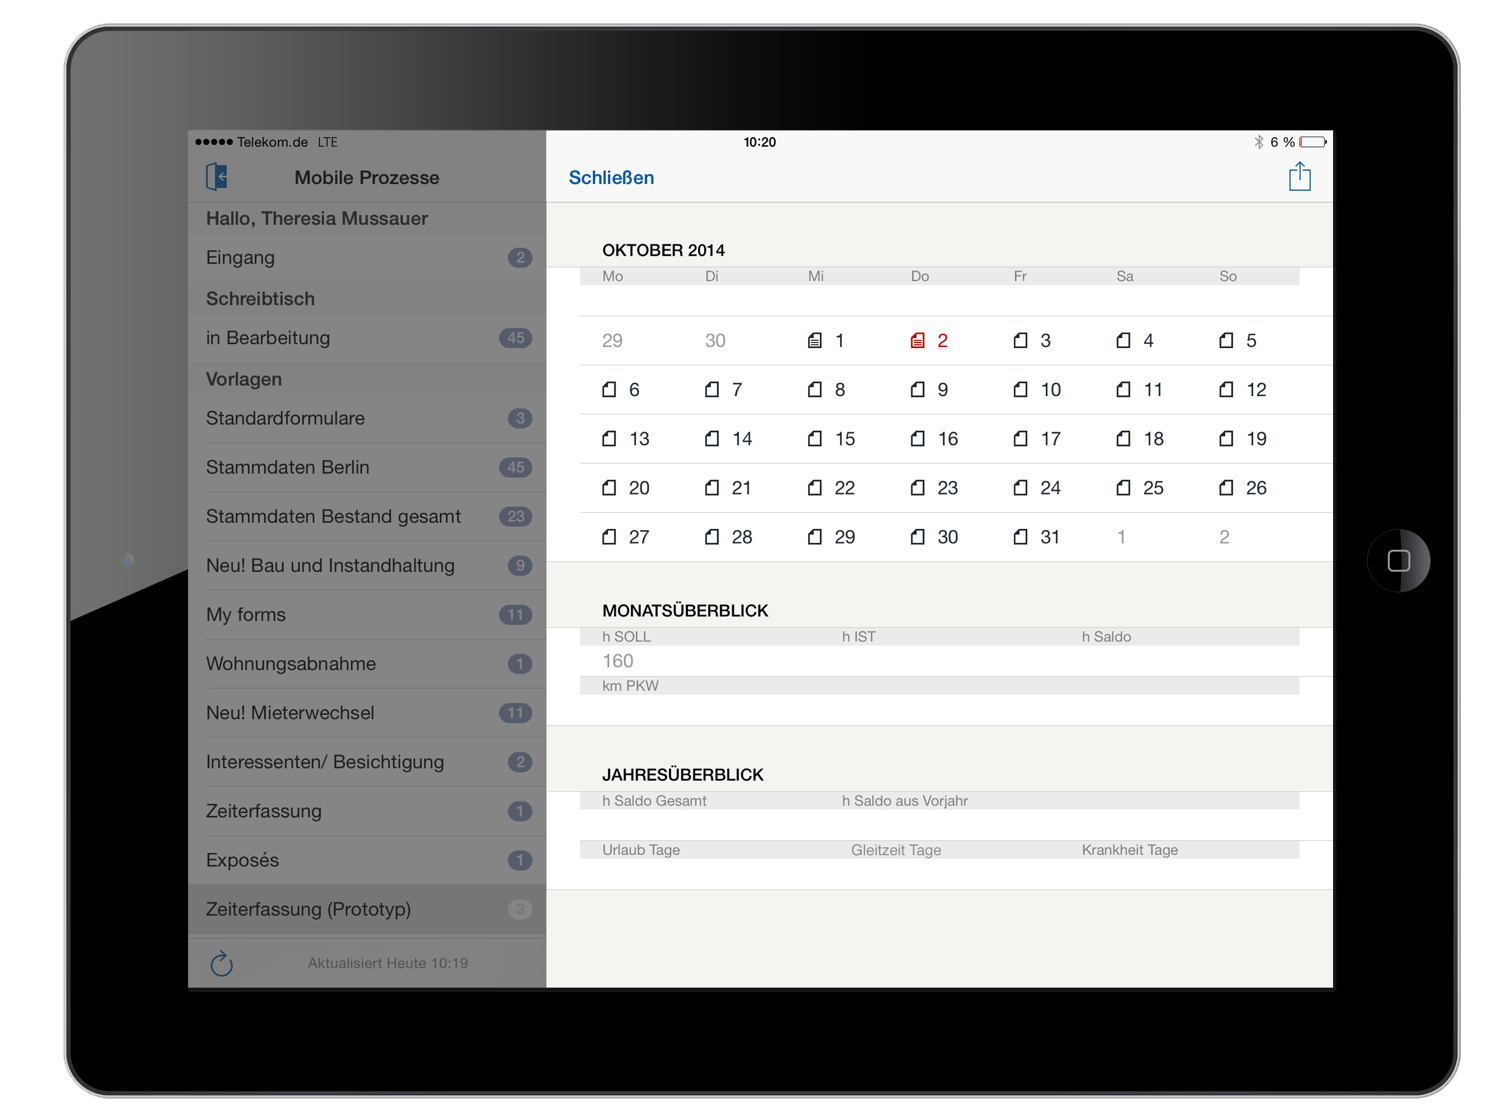1505x1114 pixels.
Task: Open the in Bearbeitung list
Action: click(x=366, y=338)
